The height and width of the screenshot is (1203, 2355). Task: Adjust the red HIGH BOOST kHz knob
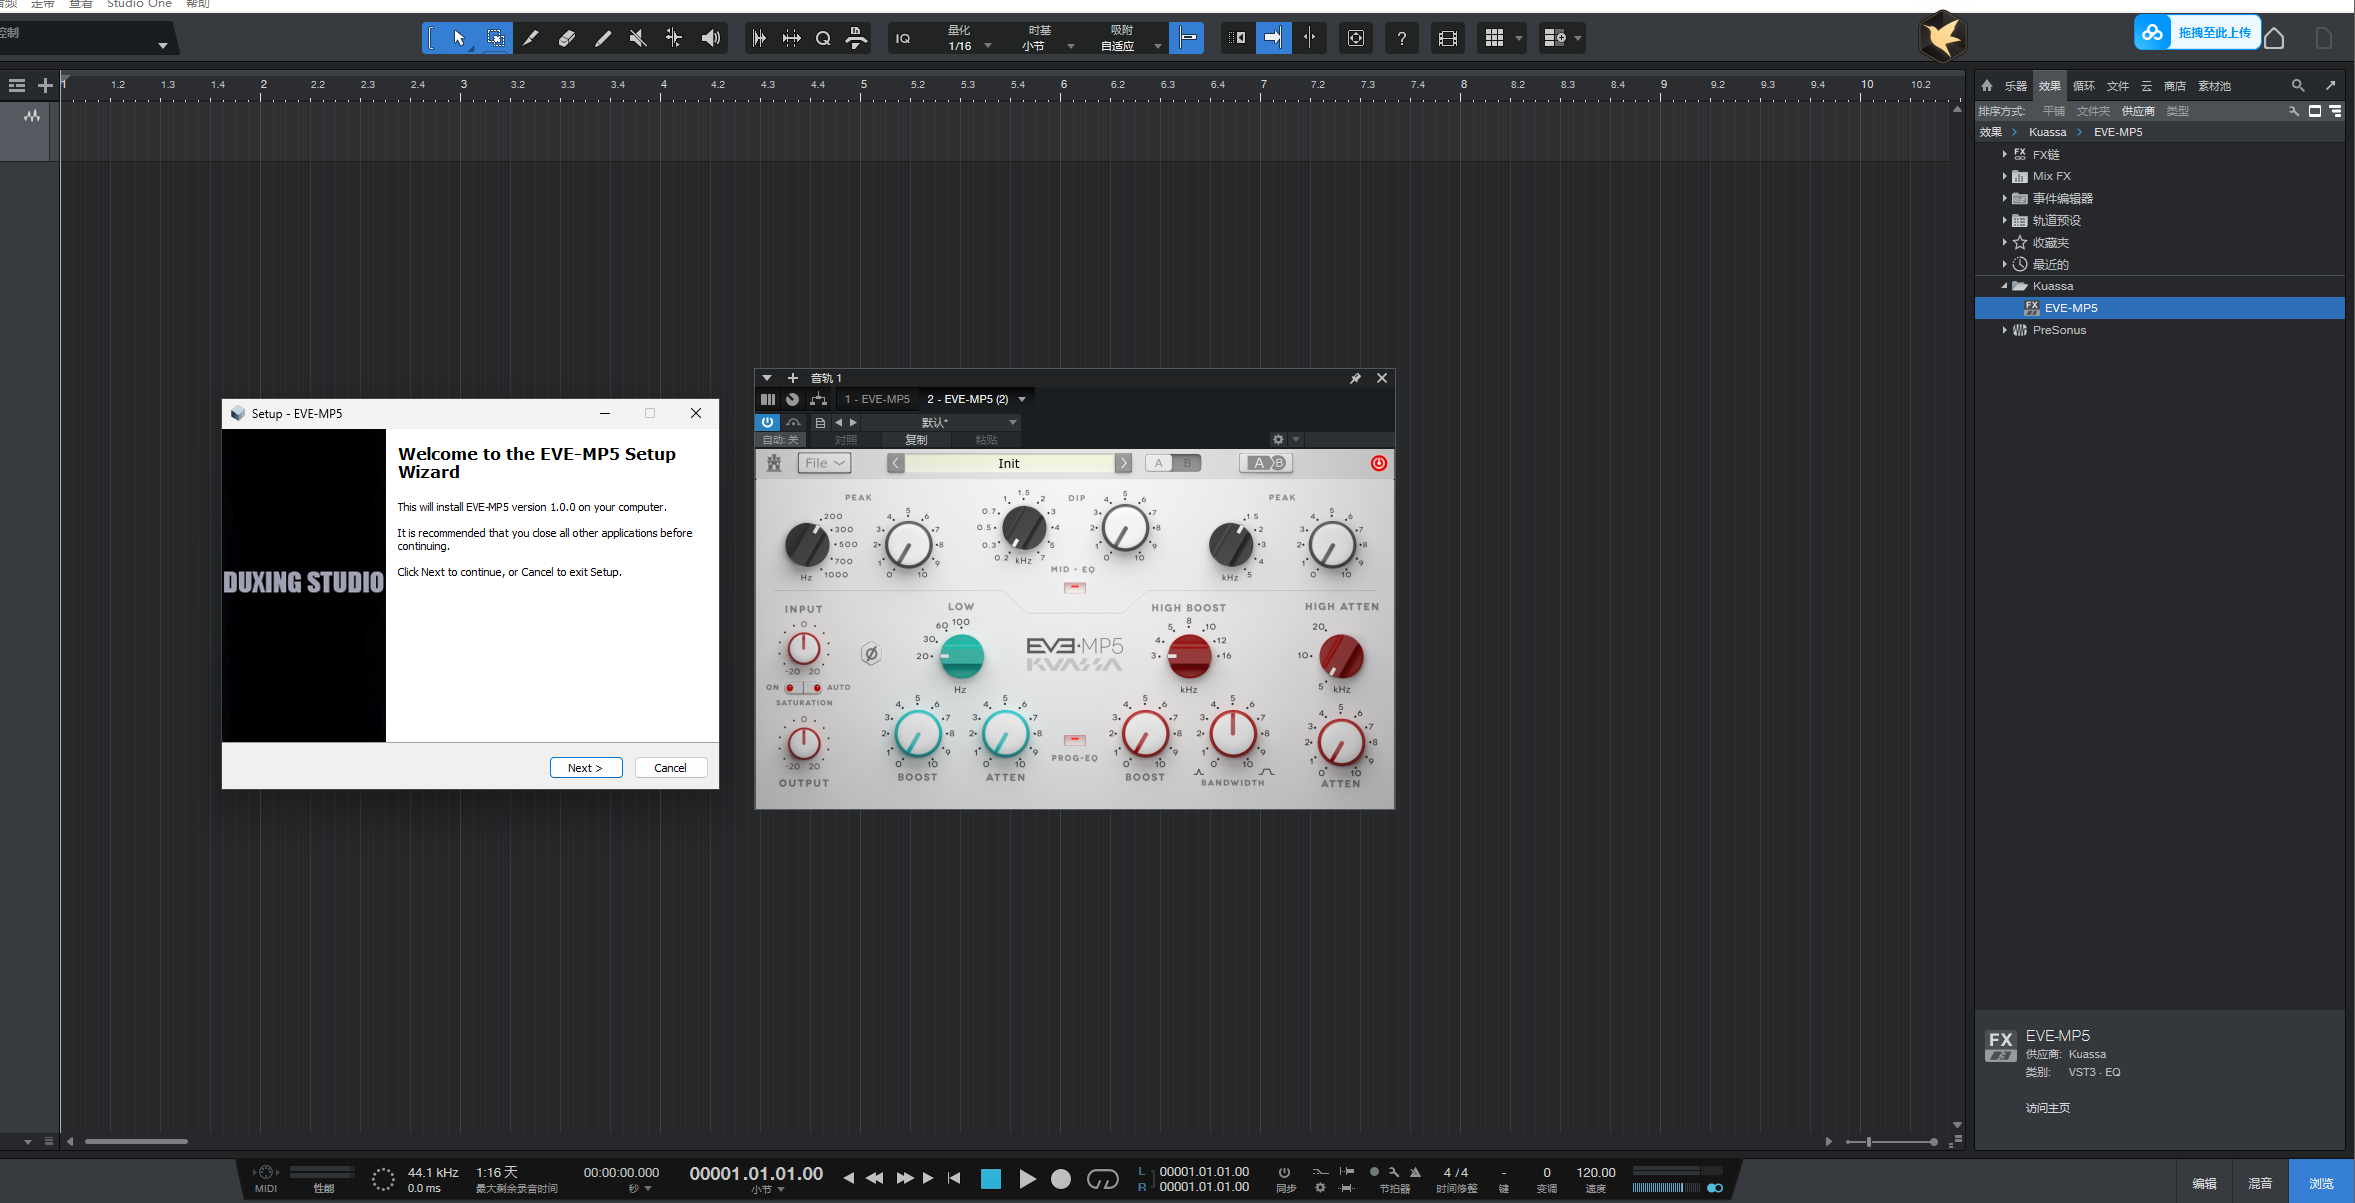click(1190, 656)
